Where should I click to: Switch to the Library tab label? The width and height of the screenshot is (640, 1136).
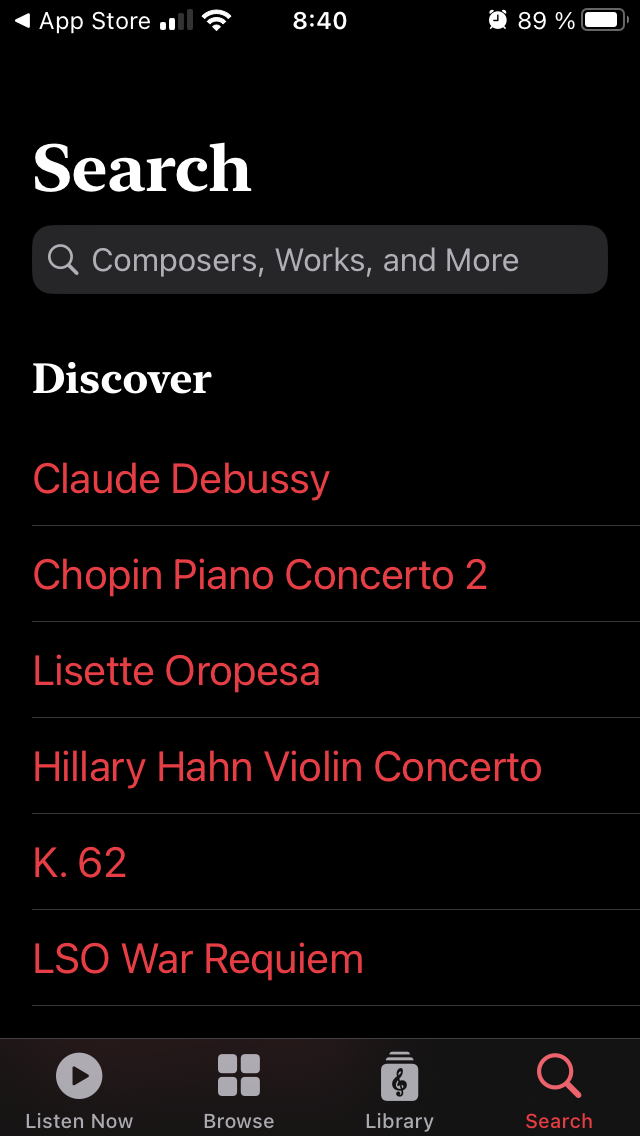coord(399,1121)
